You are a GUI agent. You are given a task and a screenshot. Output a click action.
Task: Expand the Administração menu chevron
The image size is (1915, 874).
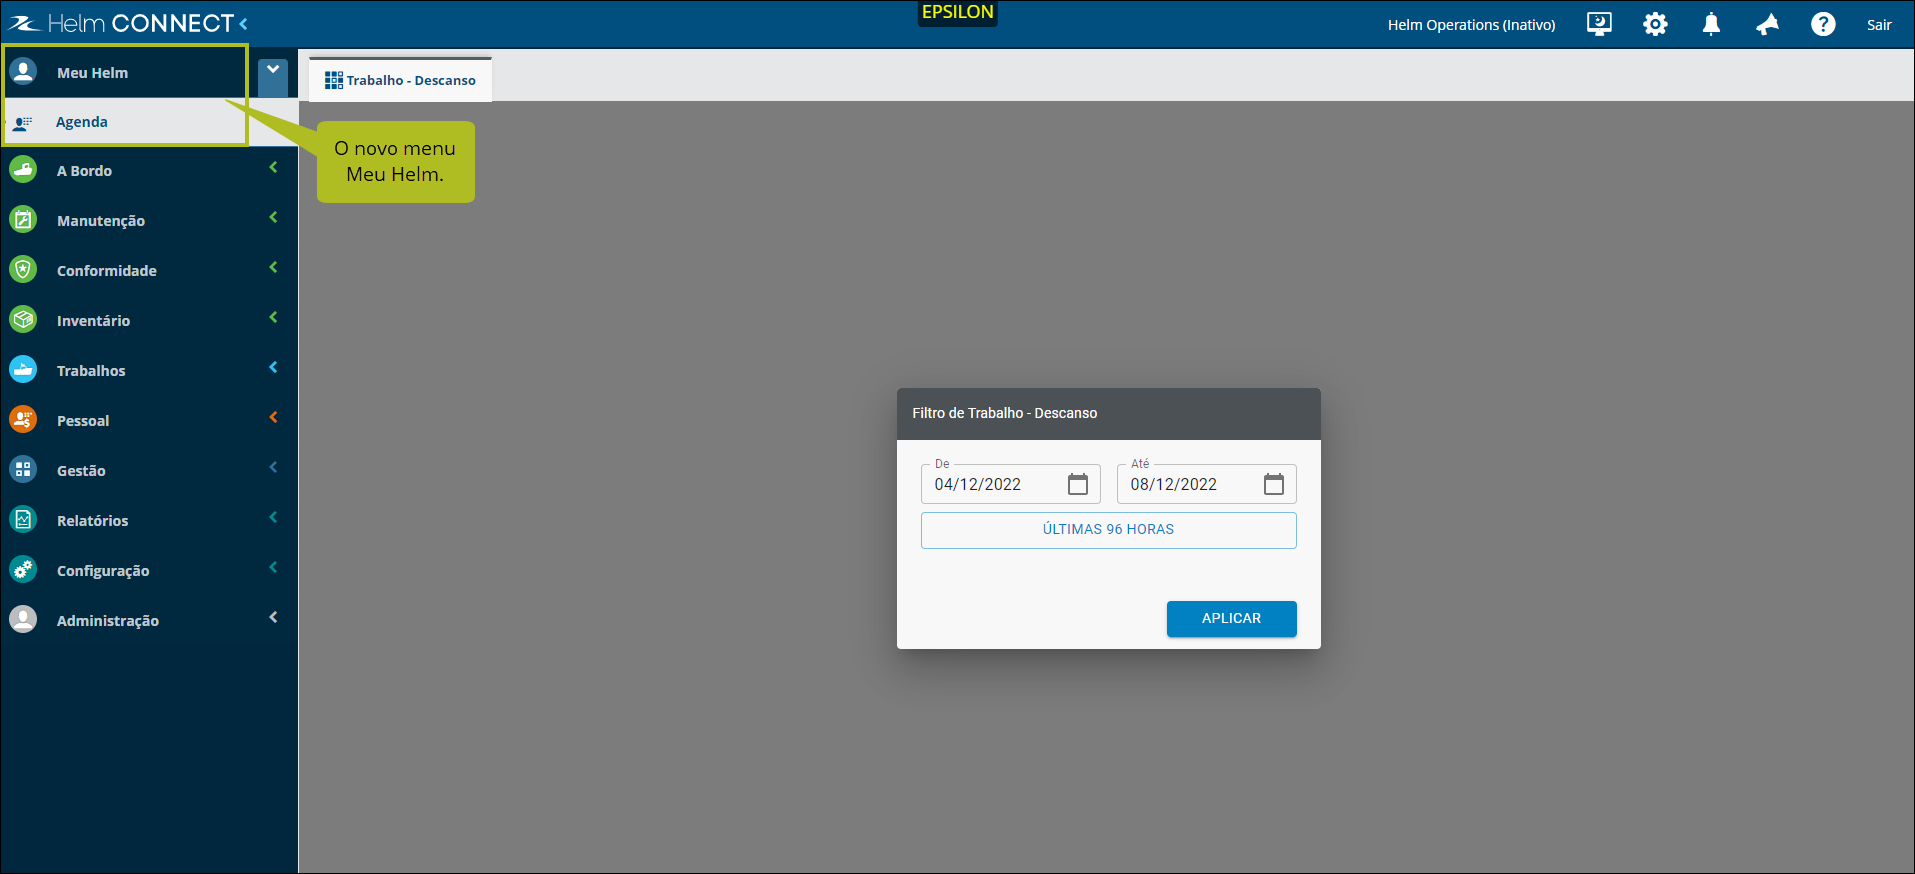pyautogui.click(x=273, y=618)
